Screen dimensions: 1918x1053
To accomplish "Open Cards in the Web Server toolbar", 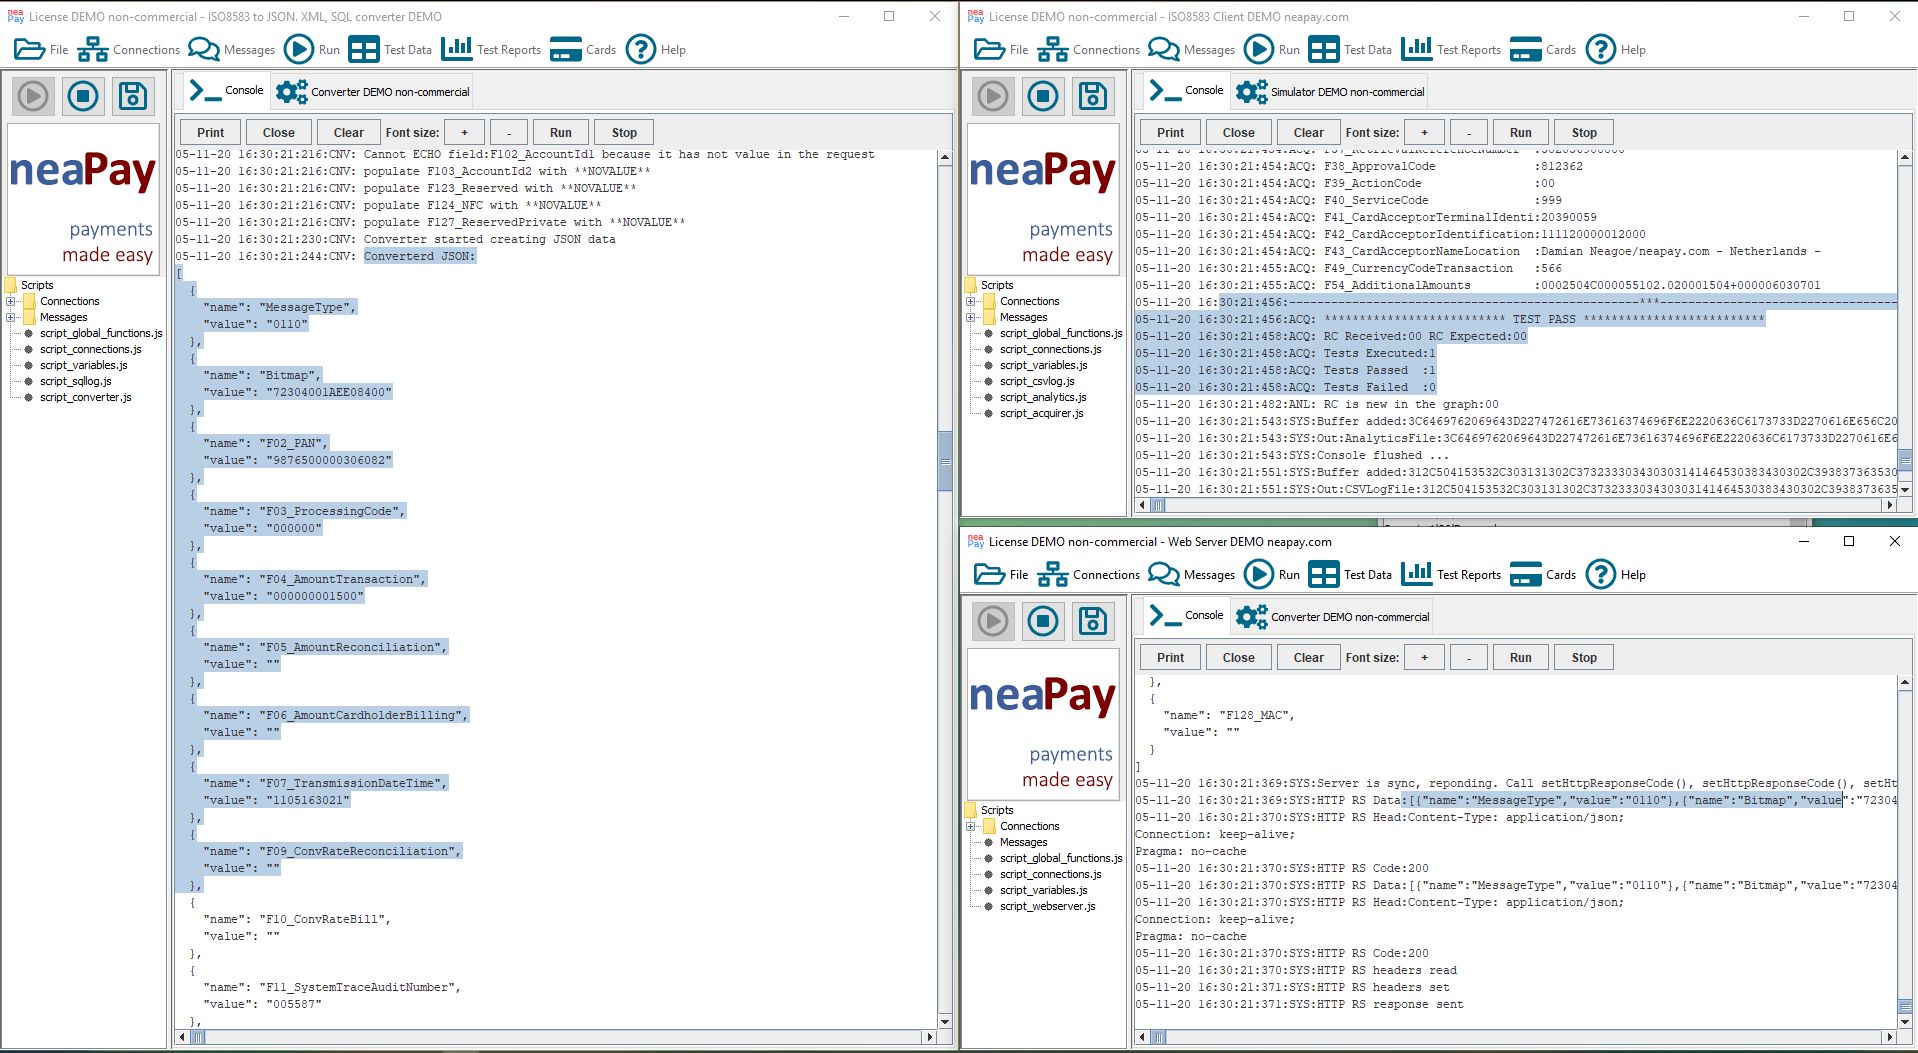I will pyautogui.click(x=1543, y=574).
